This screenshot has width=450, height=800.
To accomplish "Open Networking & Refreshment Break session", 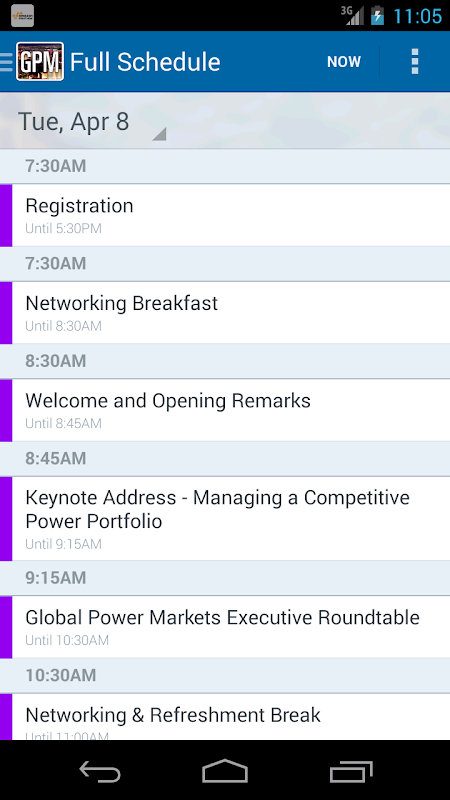I will coord(225,717).
